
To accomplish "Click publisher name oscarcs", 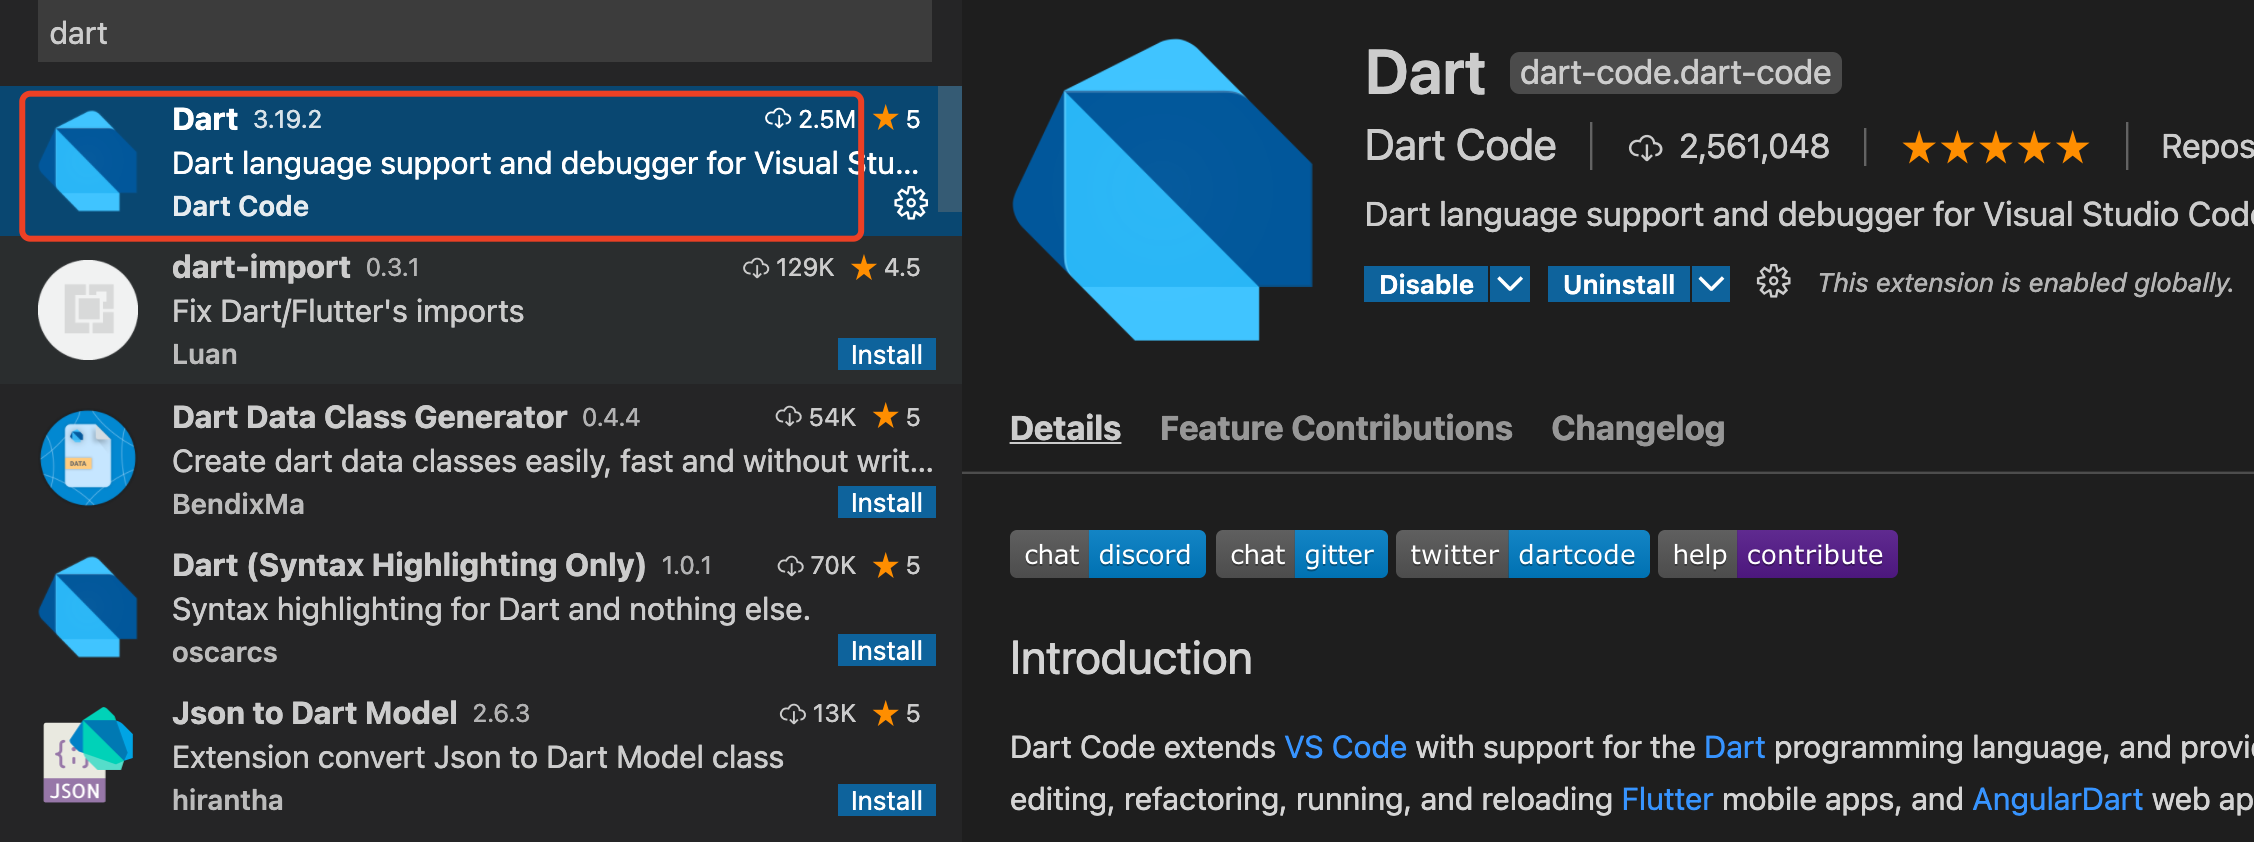I will (224, 652).
